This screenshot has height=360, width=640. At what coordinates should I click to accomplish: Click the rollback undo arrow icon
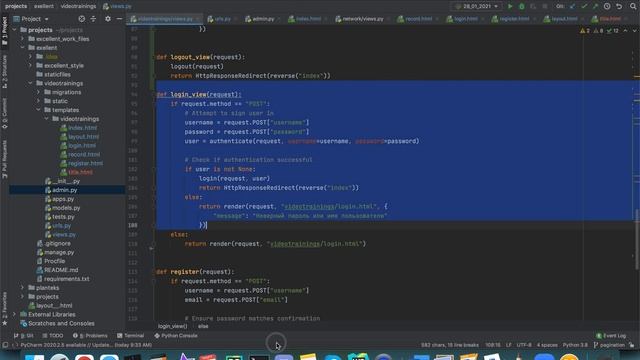(x=619, y=6)
